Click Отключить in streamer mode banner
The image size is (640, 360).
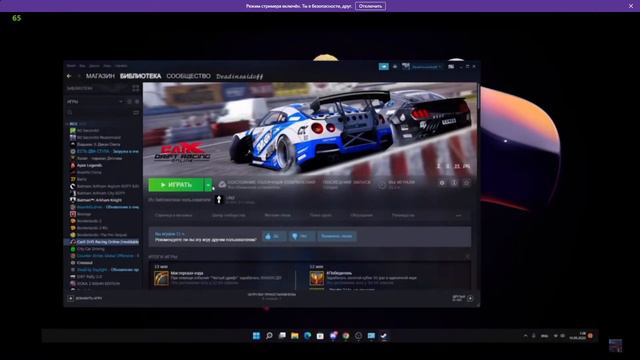pyautogui.click(x=370, y=6)
